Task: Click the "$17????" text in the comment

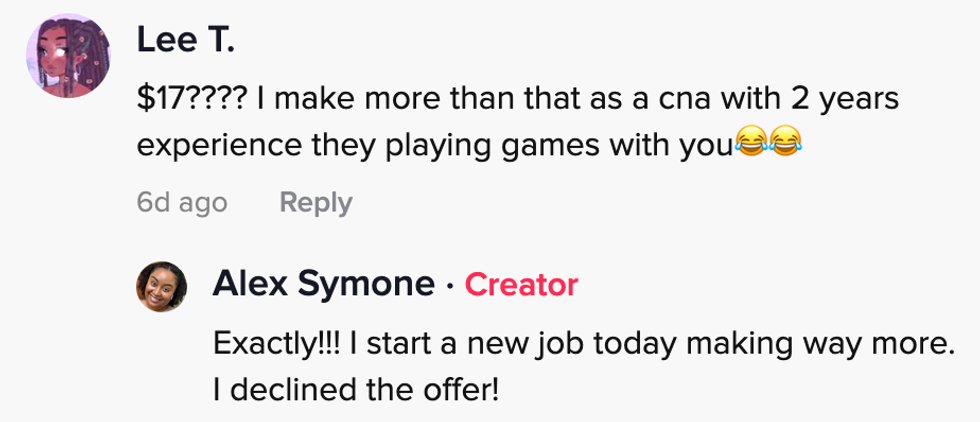Action: [193, 100]
